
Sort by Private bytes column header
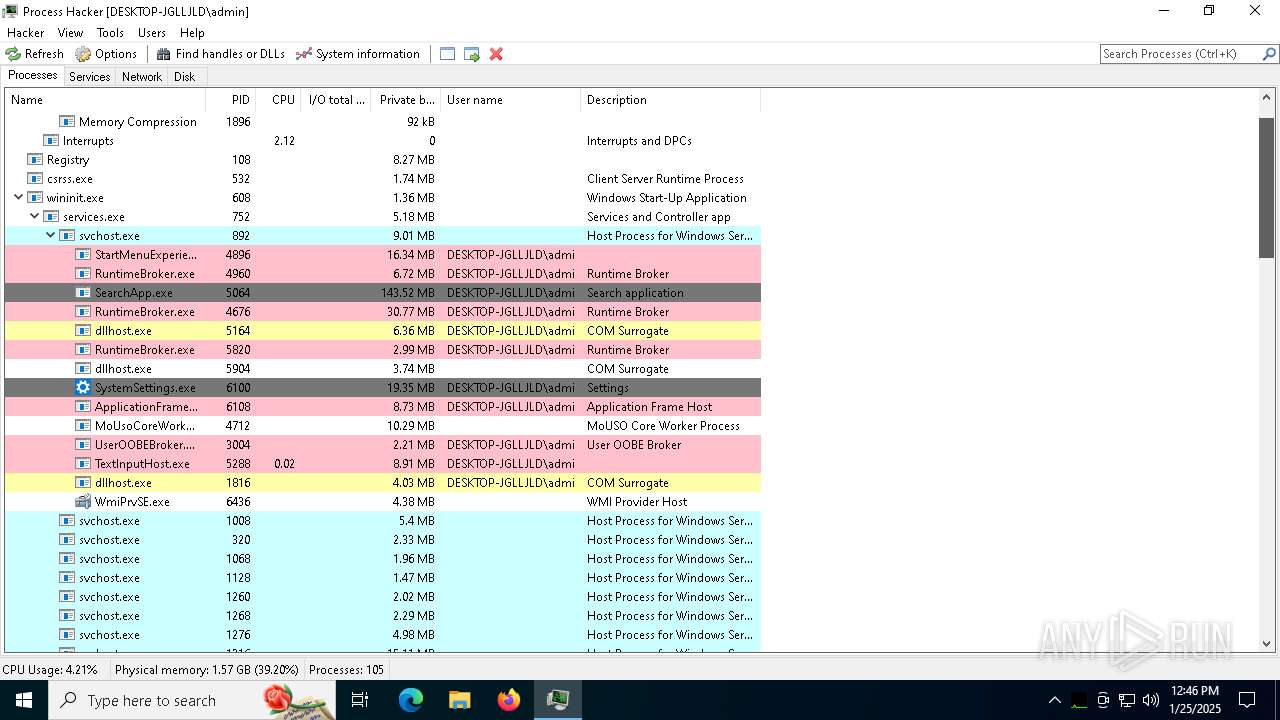pos(406,100)
